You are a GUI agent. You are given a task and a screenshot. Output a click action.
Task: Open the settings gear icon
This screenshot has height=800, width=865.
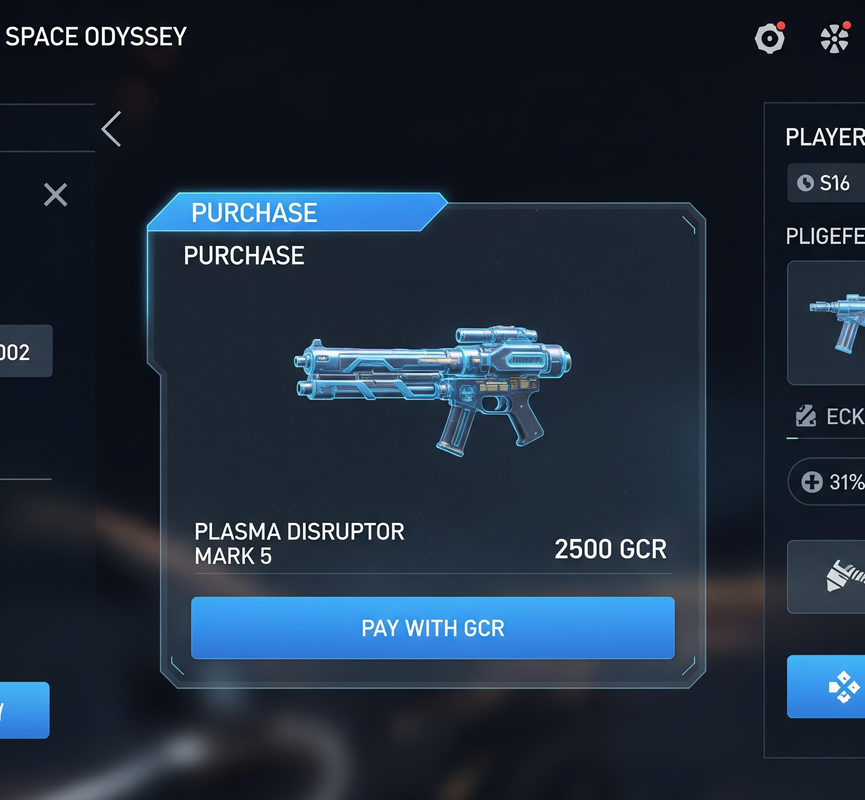(769, 38)
